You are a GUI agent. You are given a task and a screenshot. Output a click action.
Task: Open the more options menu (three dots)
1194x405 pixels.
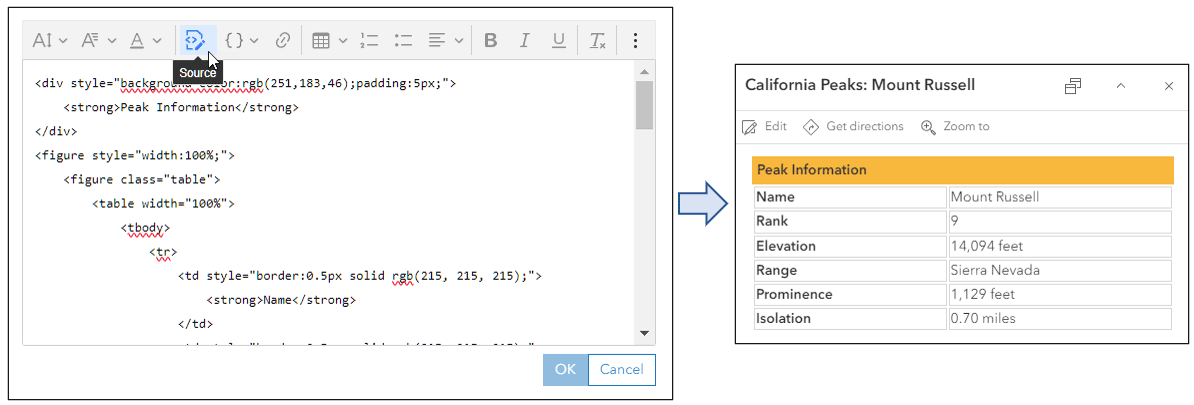point(636,41)
